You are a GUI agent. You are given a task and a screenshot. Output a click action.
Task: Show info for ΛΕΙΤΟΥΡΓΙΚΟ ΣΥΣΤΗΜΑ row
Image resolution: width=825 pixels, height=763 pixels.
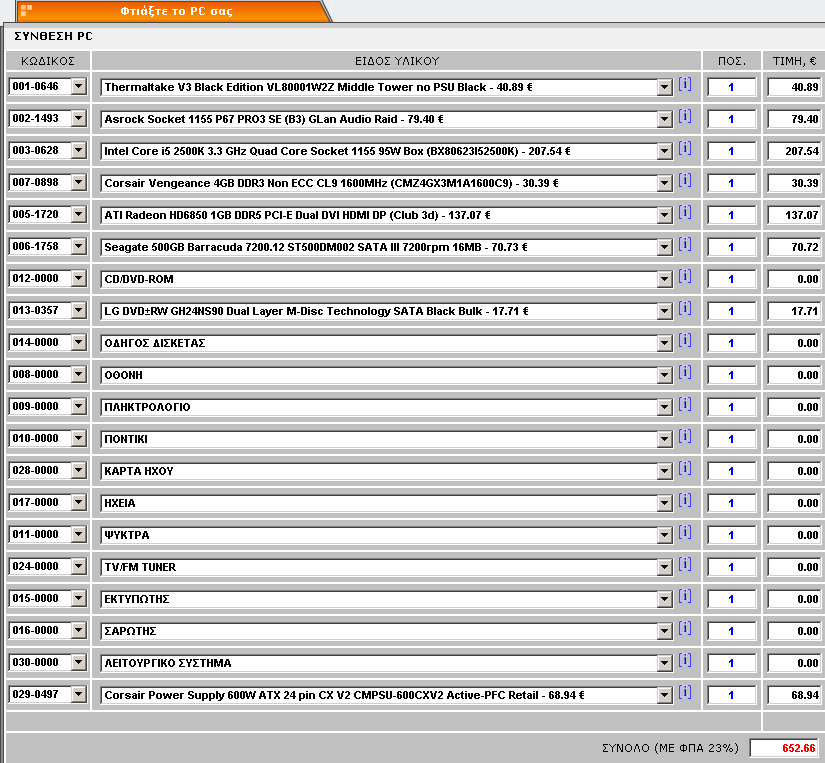coord(685,660)
